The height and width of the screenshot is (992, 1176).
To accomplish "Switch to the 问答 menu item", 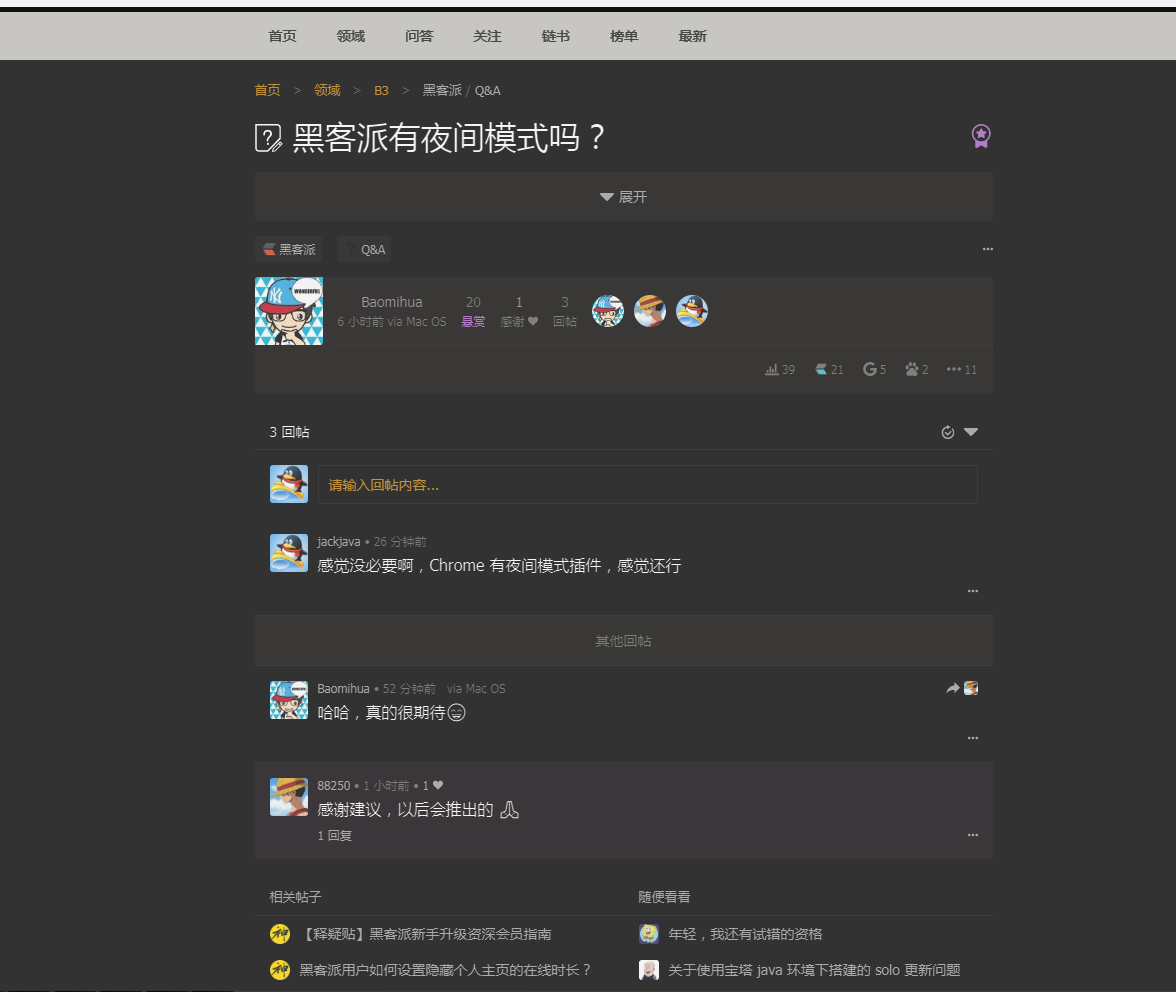I will [419, 36].
